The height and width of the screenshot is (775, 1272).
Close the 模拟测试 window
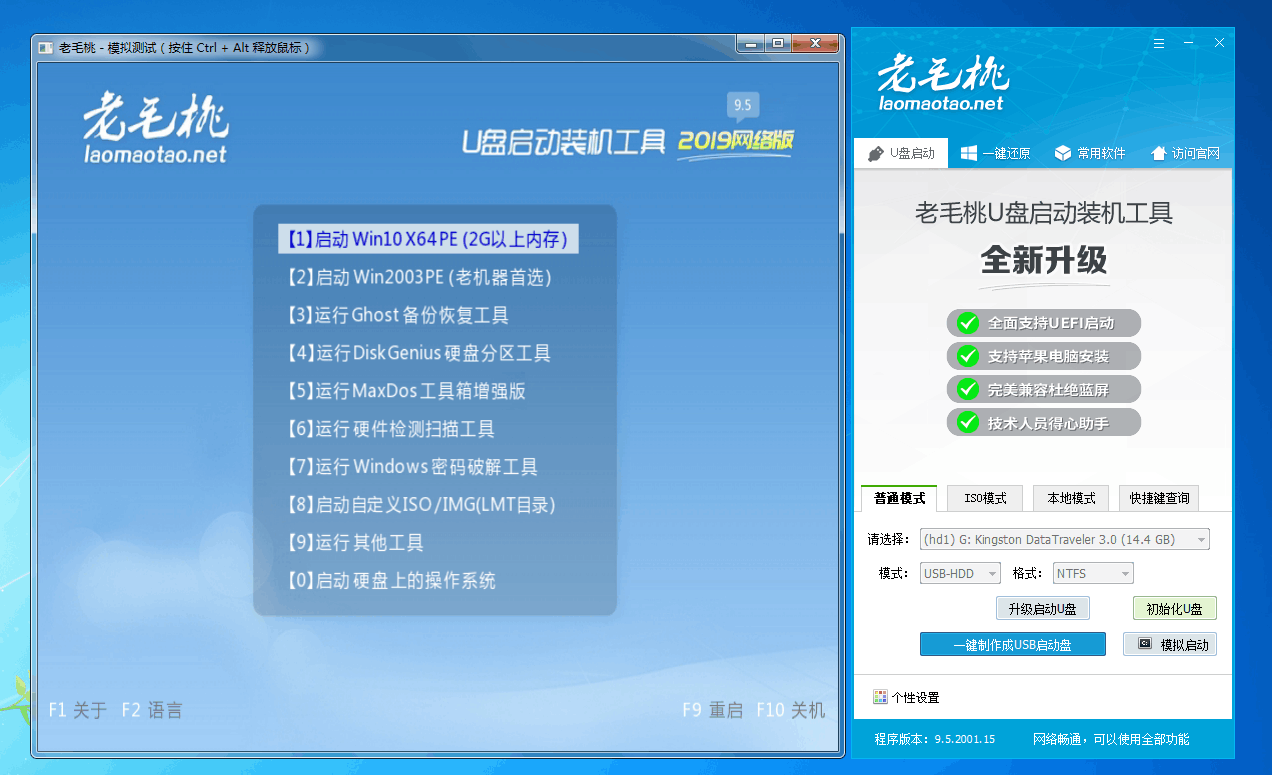(816, 43)
